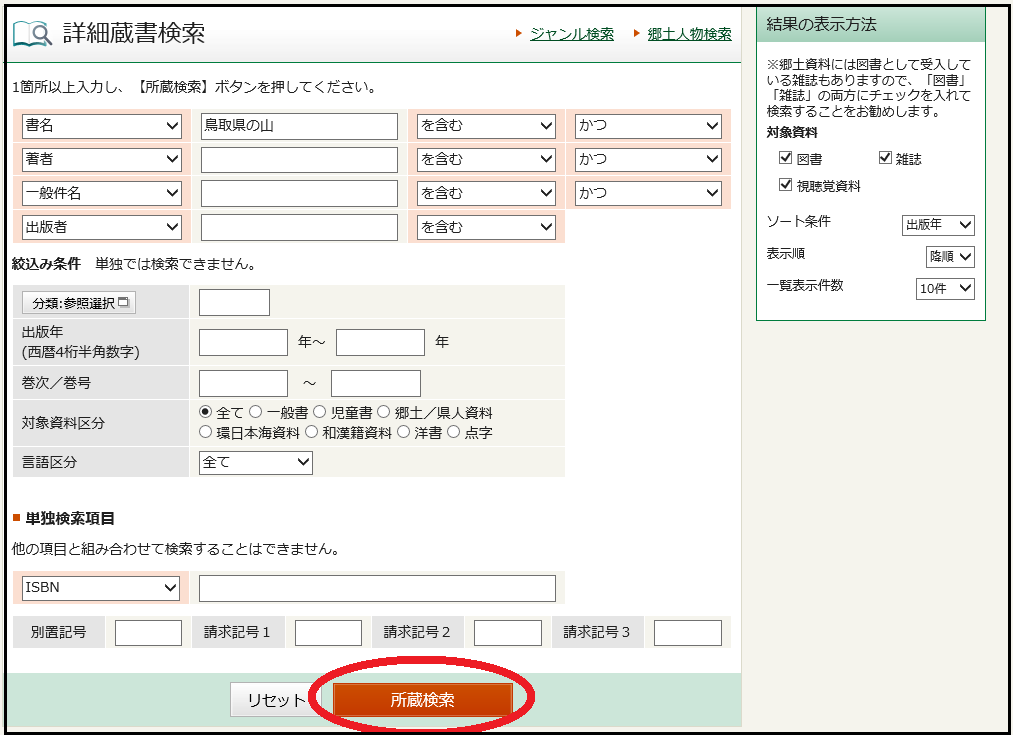
Task: Click the 請求記号１ input field
Action: click(x=328, y=633)
